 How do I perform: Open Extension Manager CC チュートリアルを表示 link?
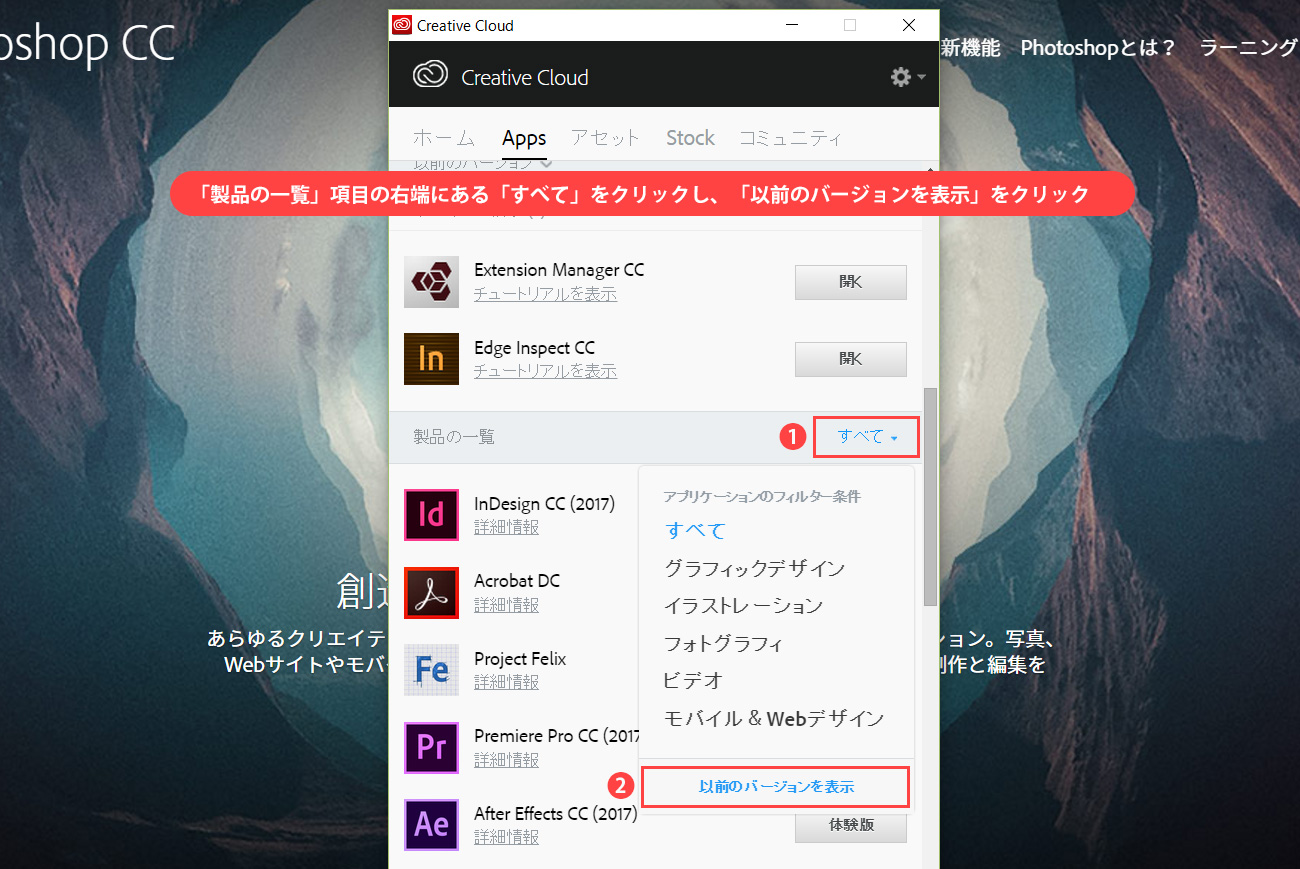(x=545, y=294)
